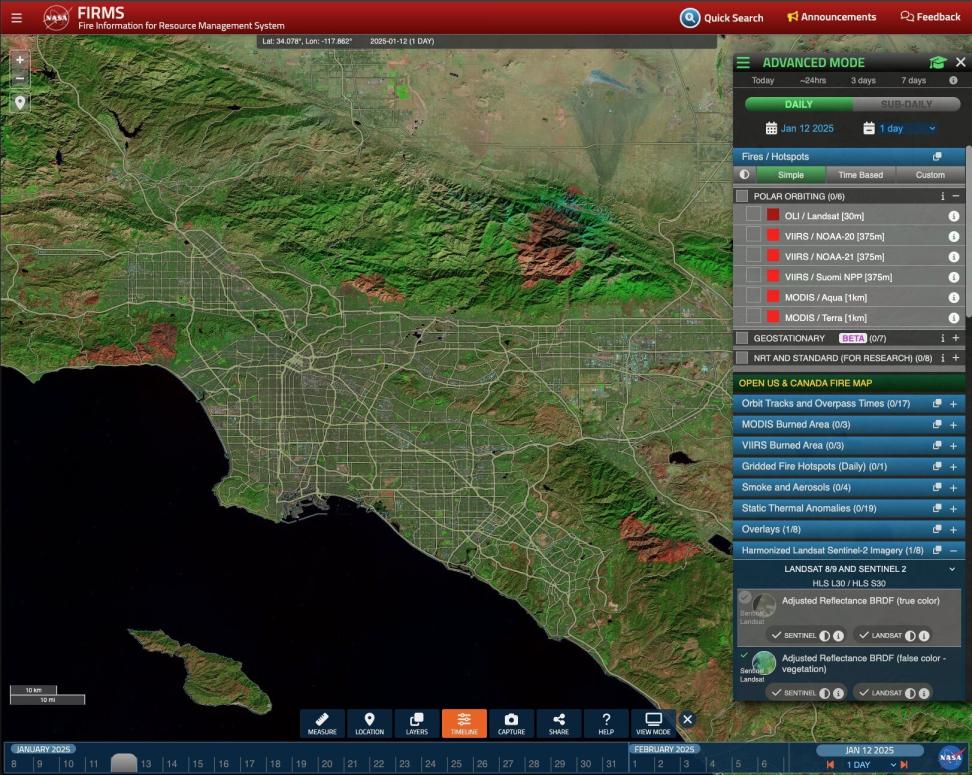The image size is (972, 775).
Task: Toggle LANDSAT for false color vegetation
Action: (x=880, y=693)
